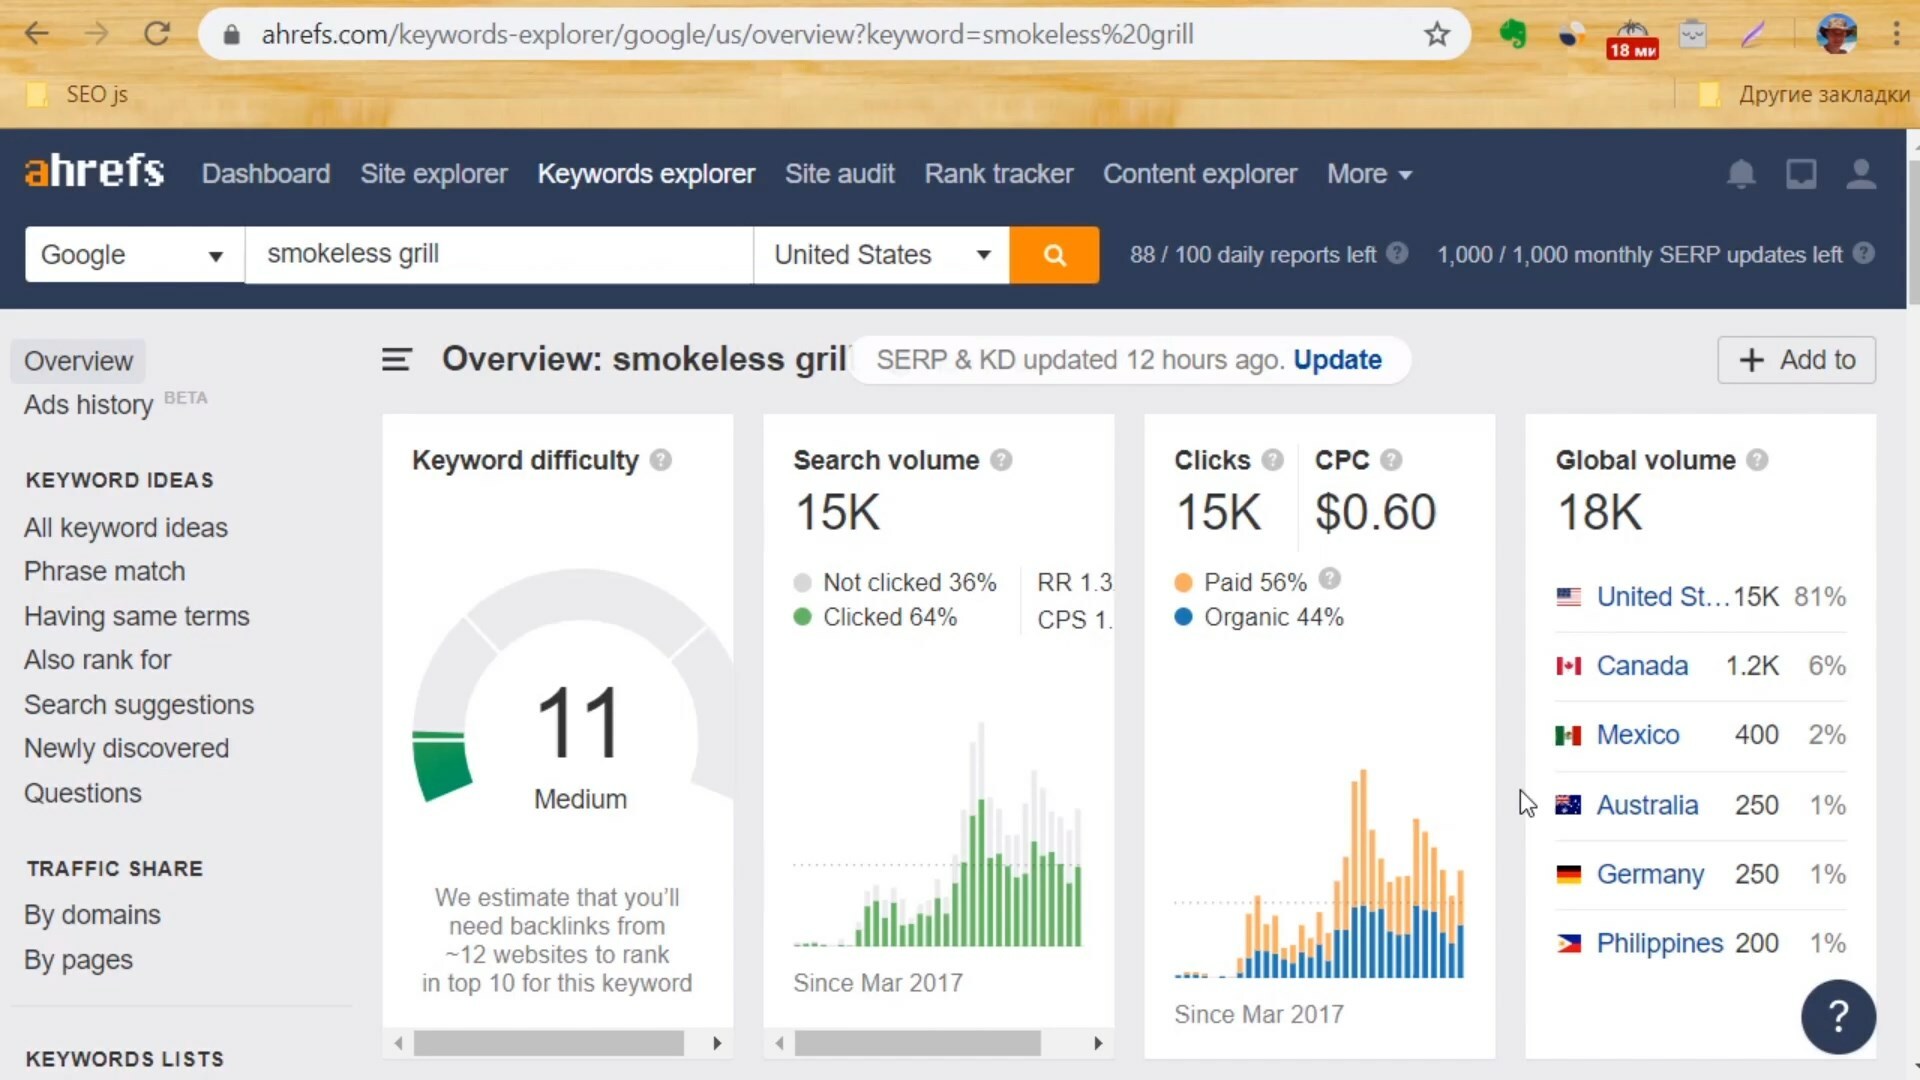1920x1080 pixels.
Task: Open the user account icon in ahrefs header
Action: 1860,174
